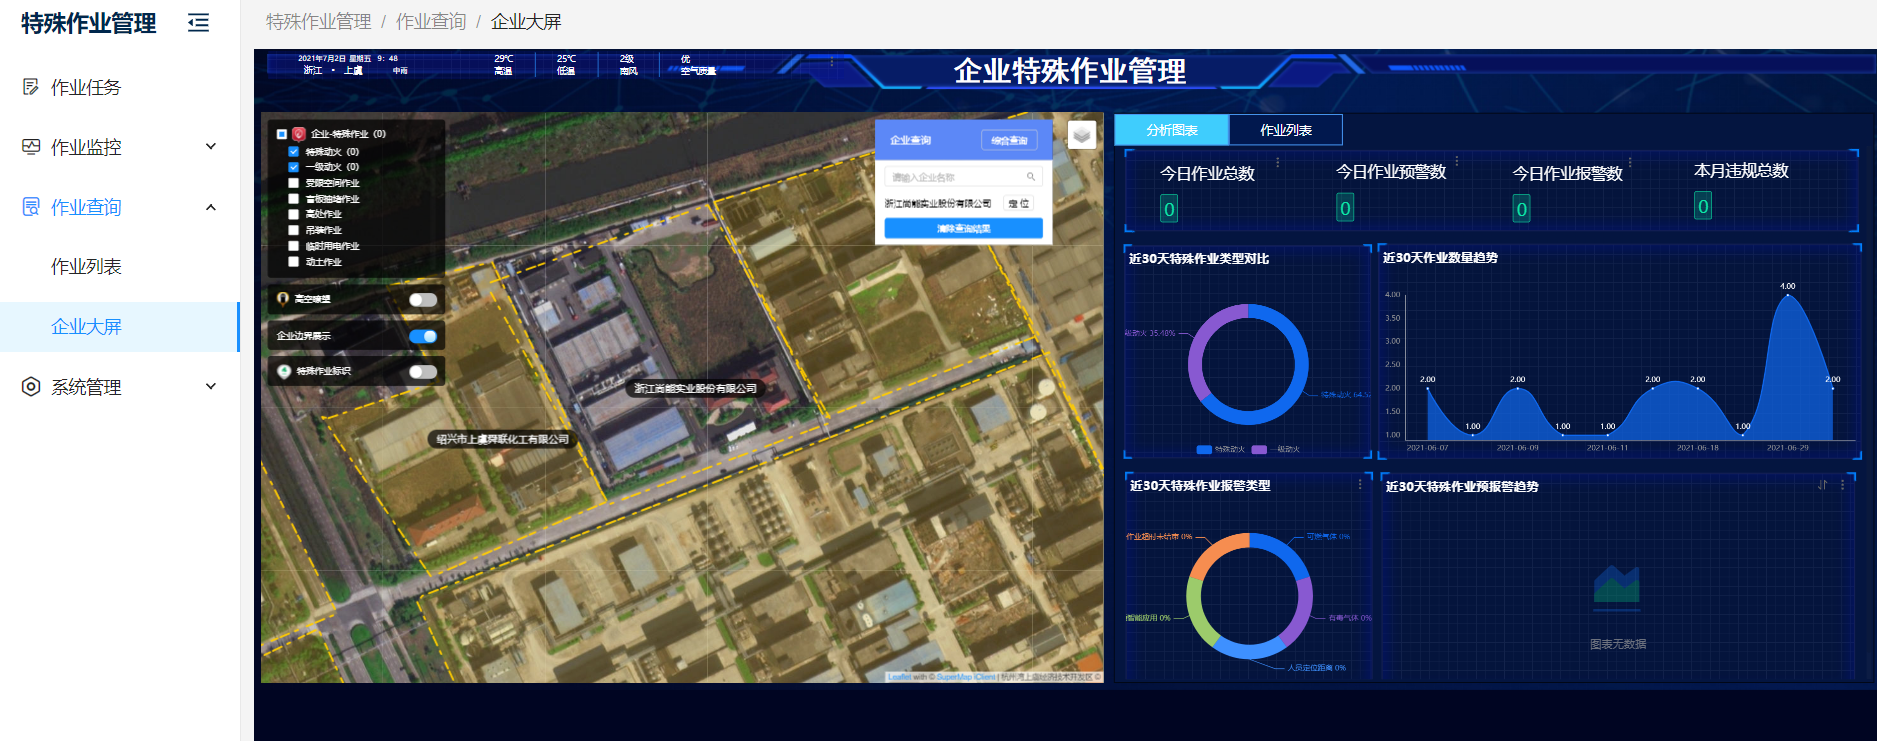Turn off the 企业边界展示 switch
Viewport: 1877px width, 741px height.
click(423, 336)
